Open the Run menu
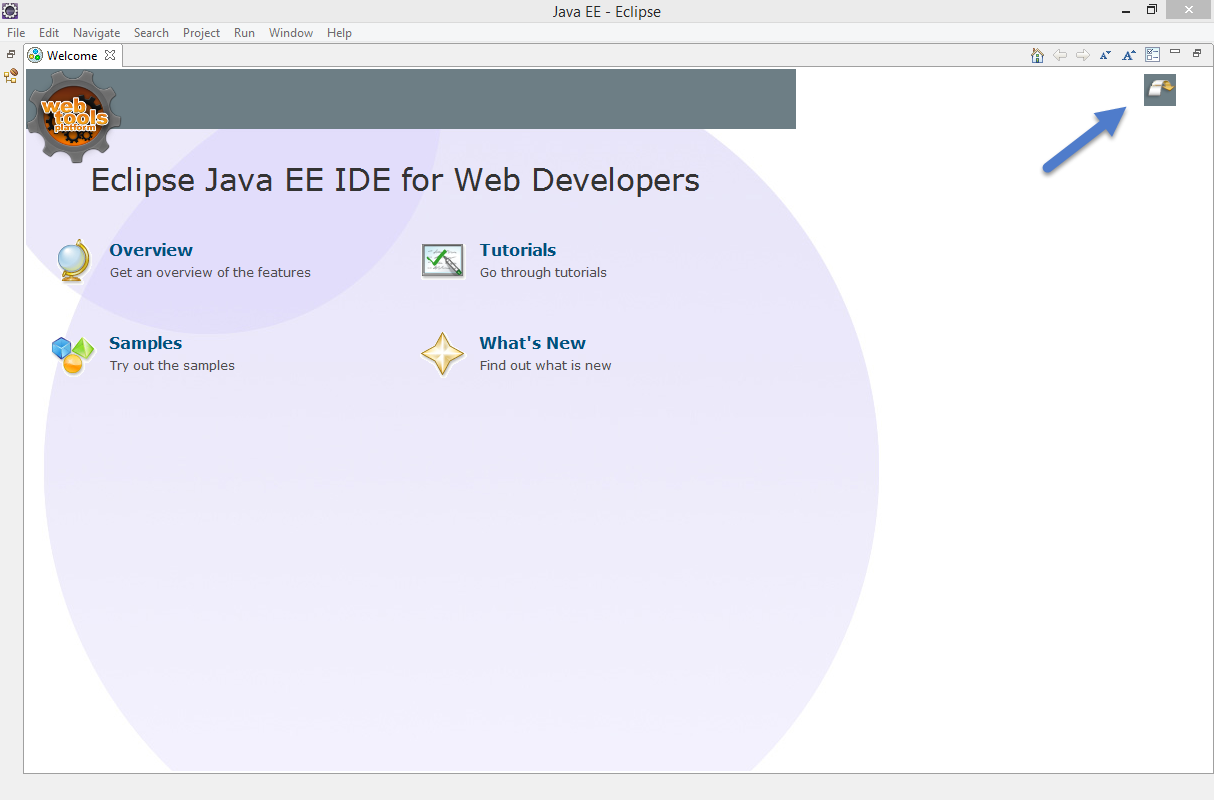1214x800 pixels. [244, 33]
